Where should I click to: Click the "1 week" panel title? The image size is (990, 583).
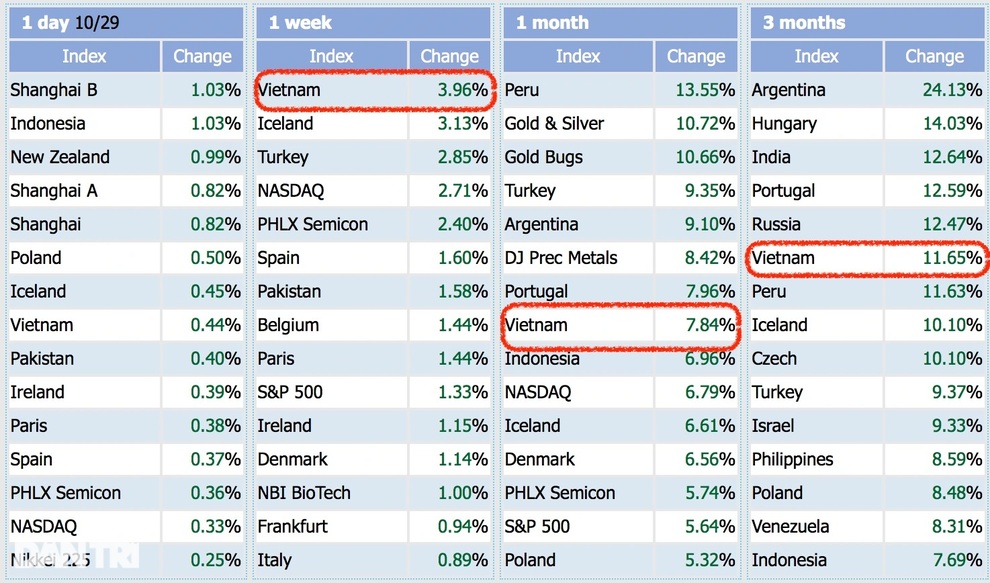(300, 23)
